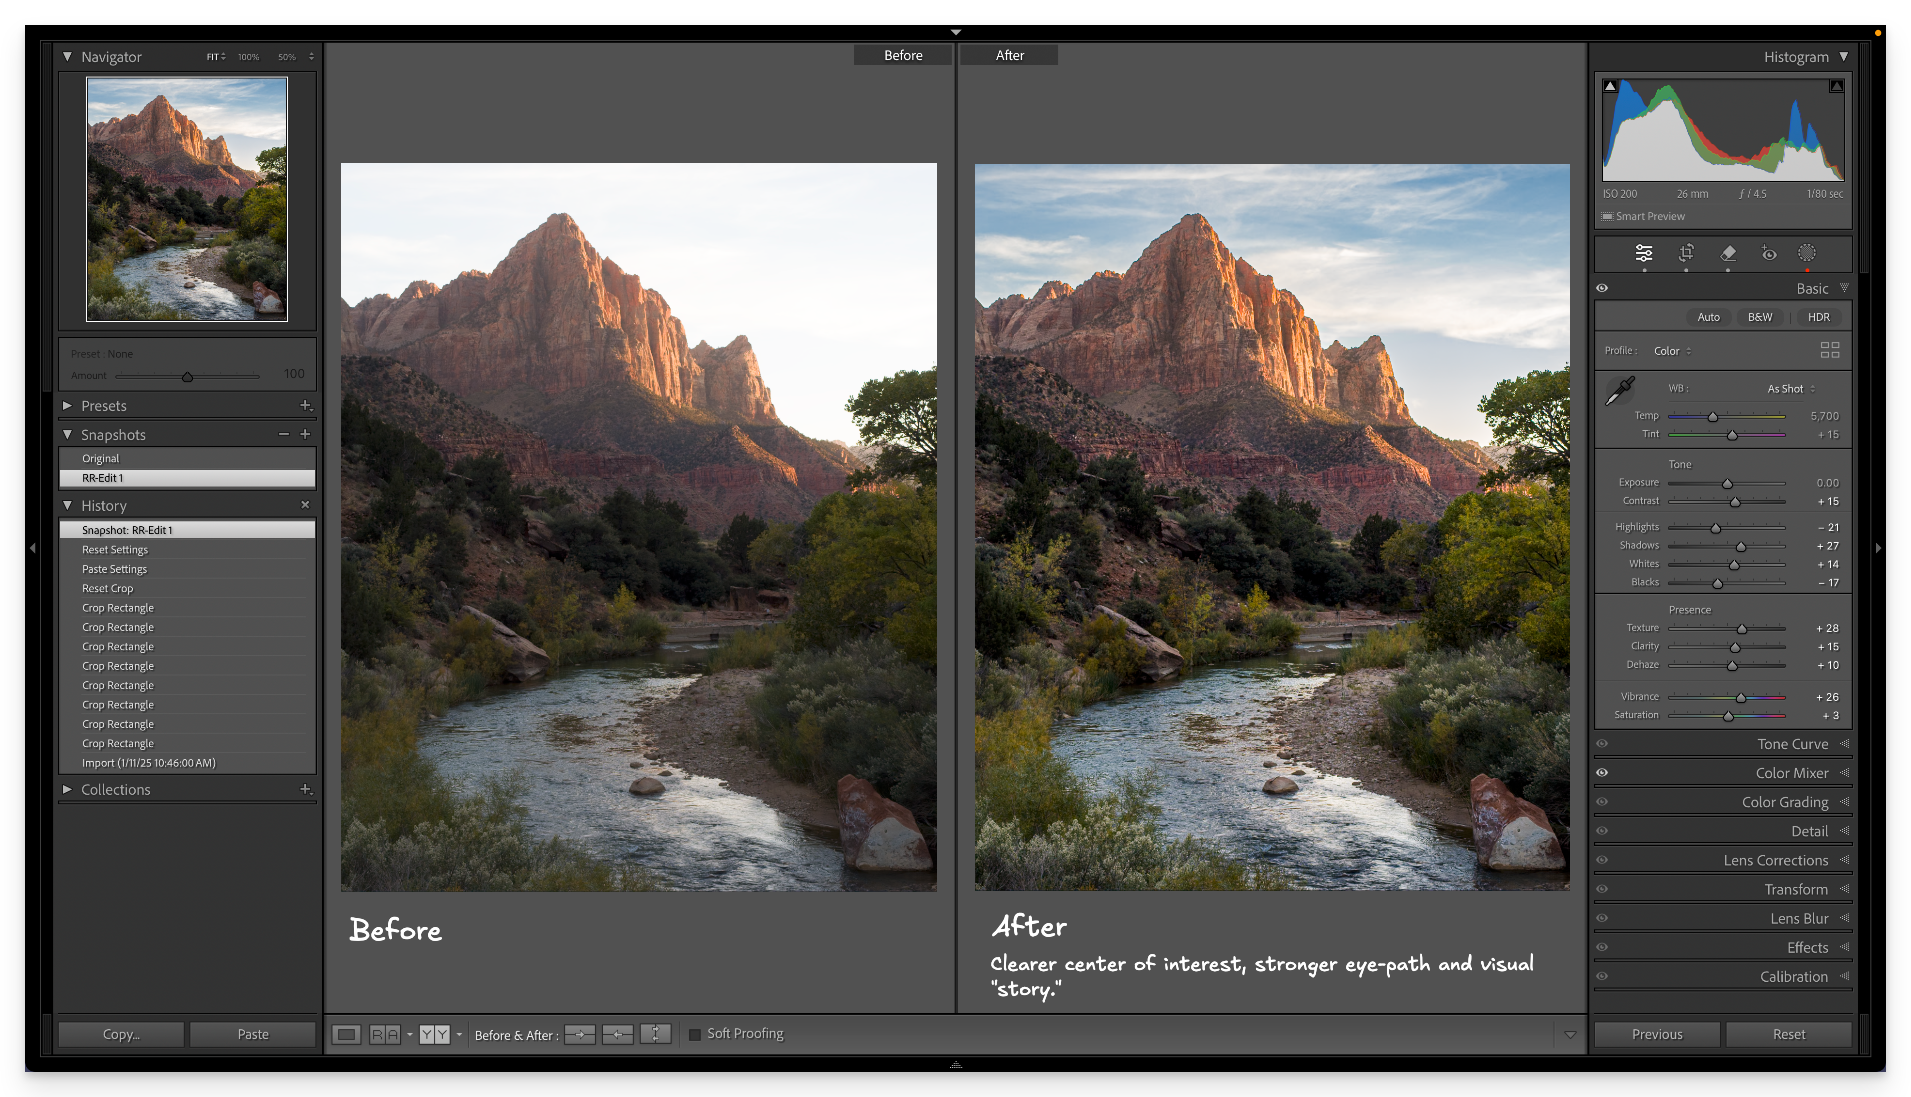Screen dimensions: 1911x1097
Task: Clear History with the X icon
Action: click(305, 505)
